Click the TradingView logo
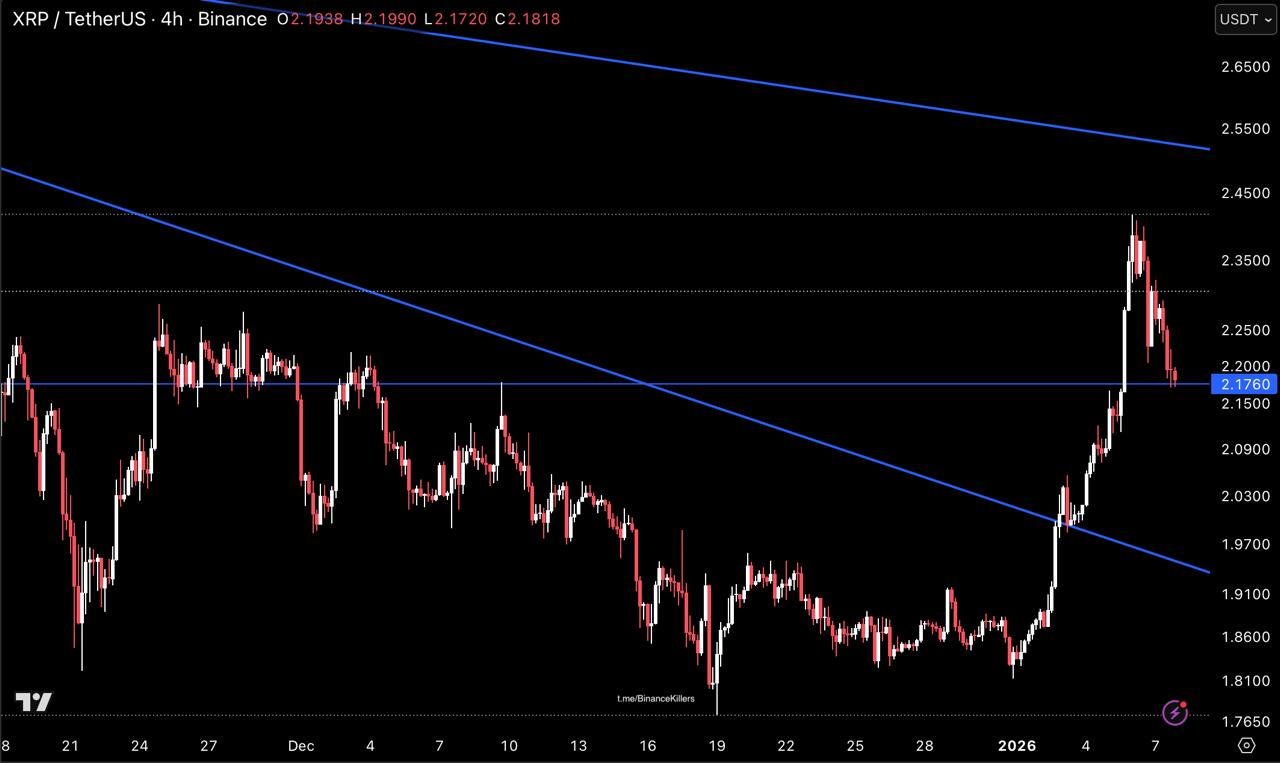The height and width of the screenshot is (763, 1280). 33,702
